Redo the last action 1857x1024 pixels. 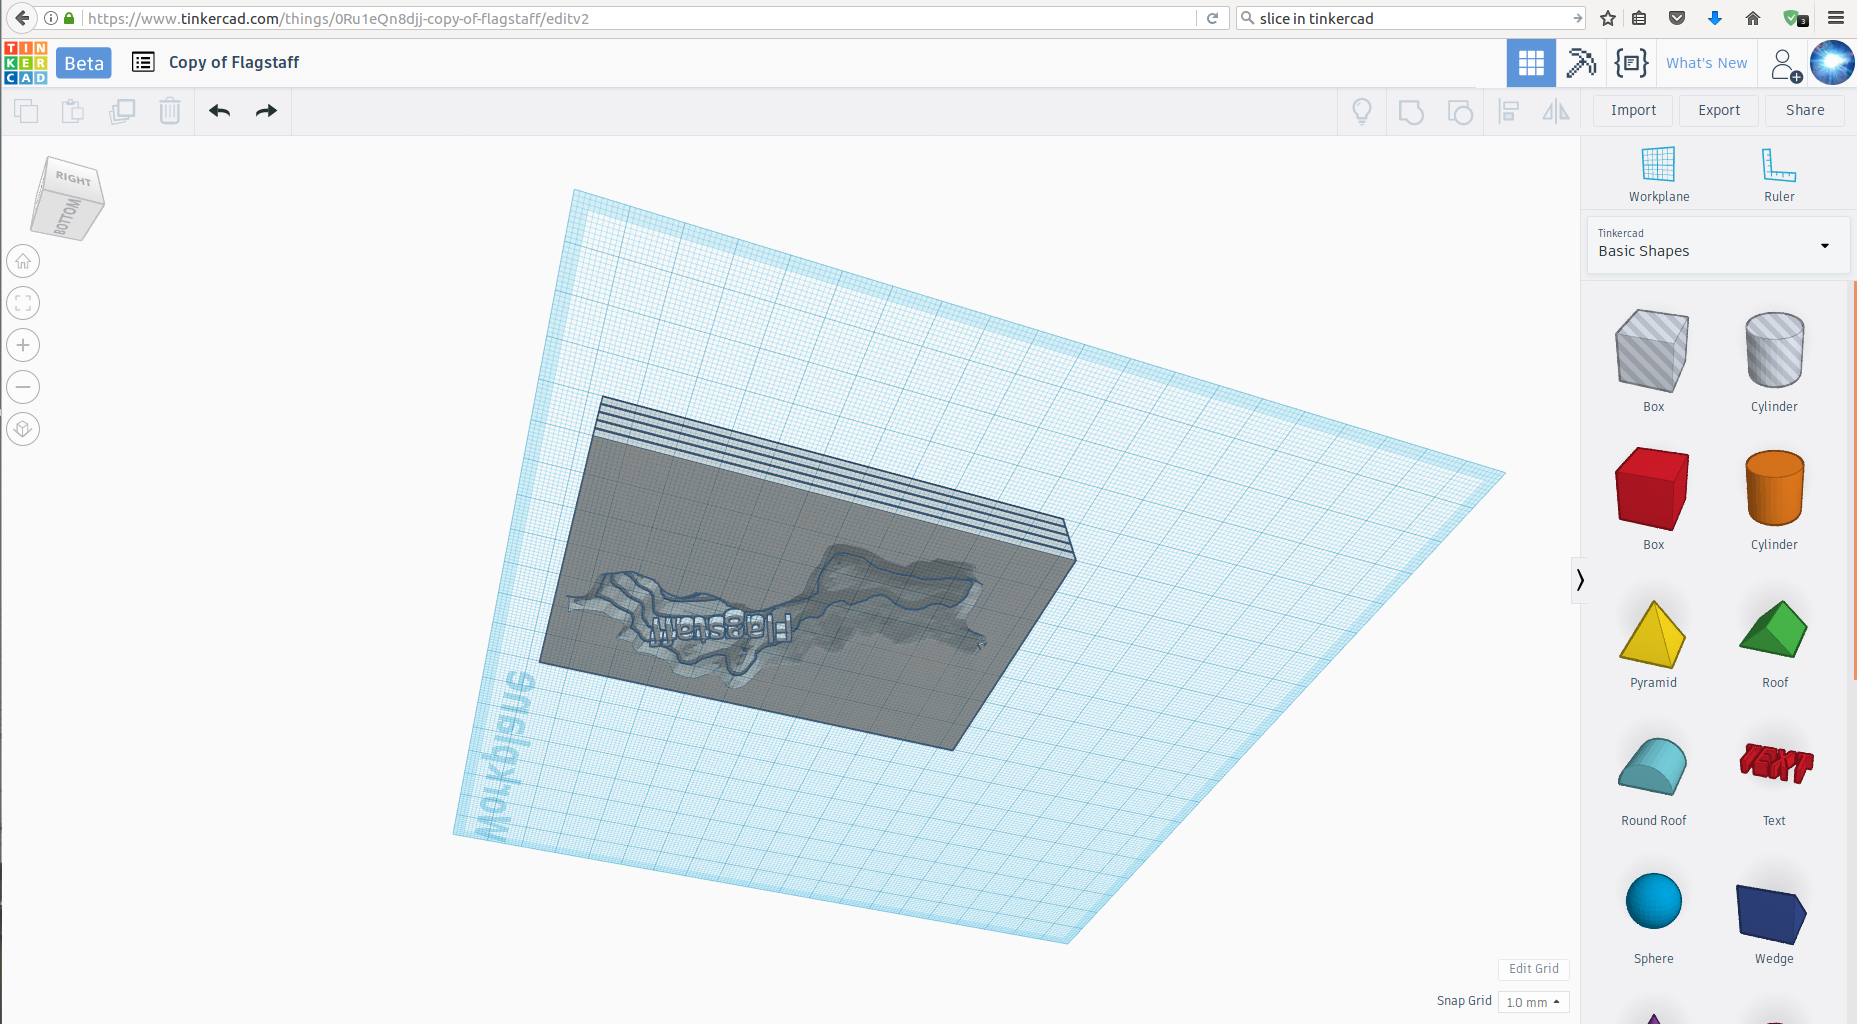[266, 111]
